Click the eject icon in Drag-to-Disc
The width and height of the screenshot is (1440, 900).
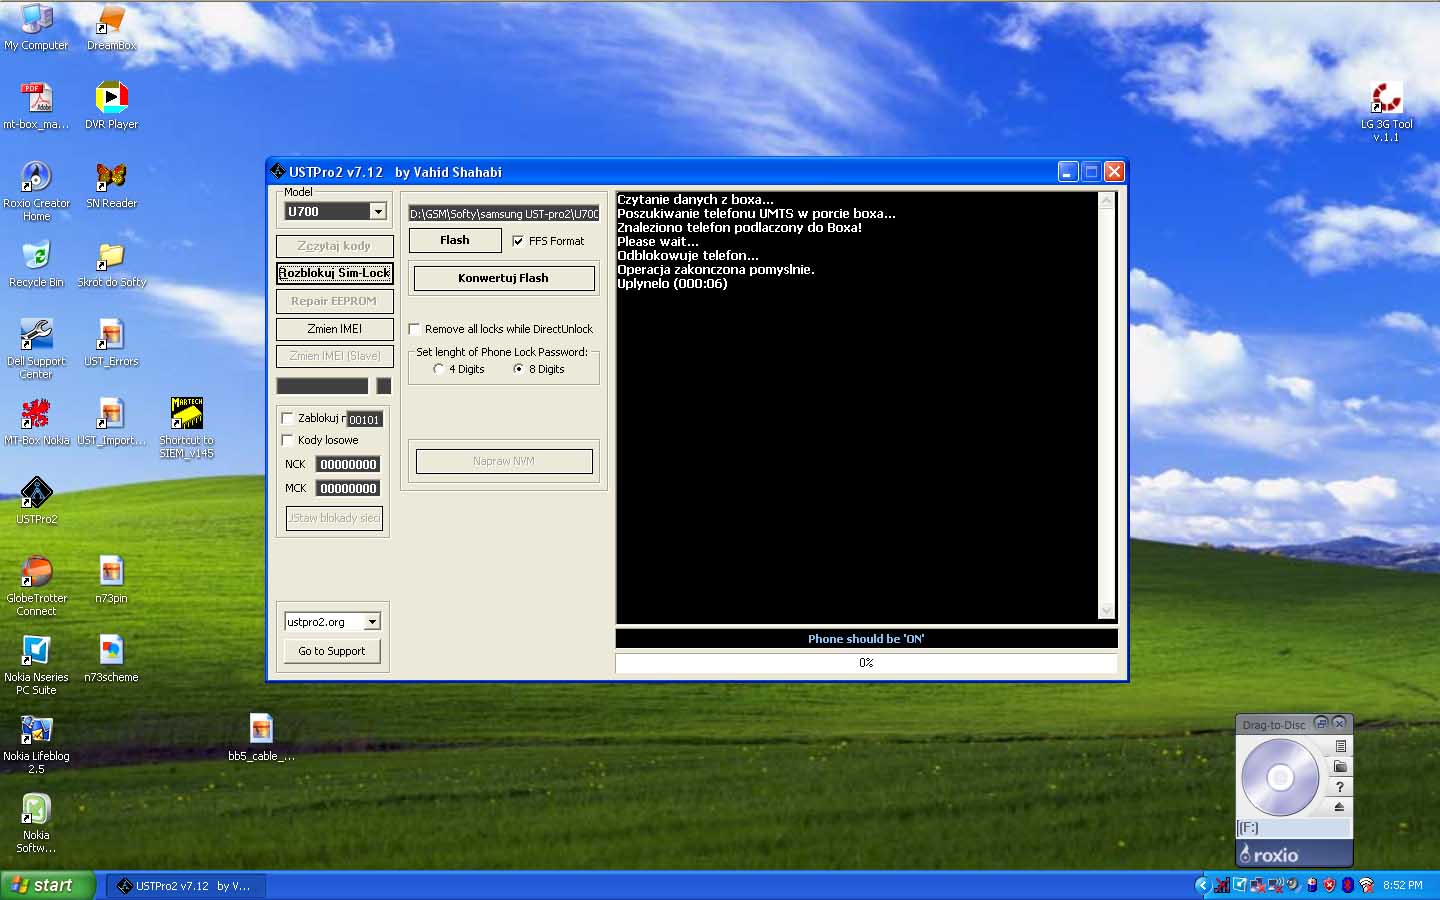(1339, 806)
